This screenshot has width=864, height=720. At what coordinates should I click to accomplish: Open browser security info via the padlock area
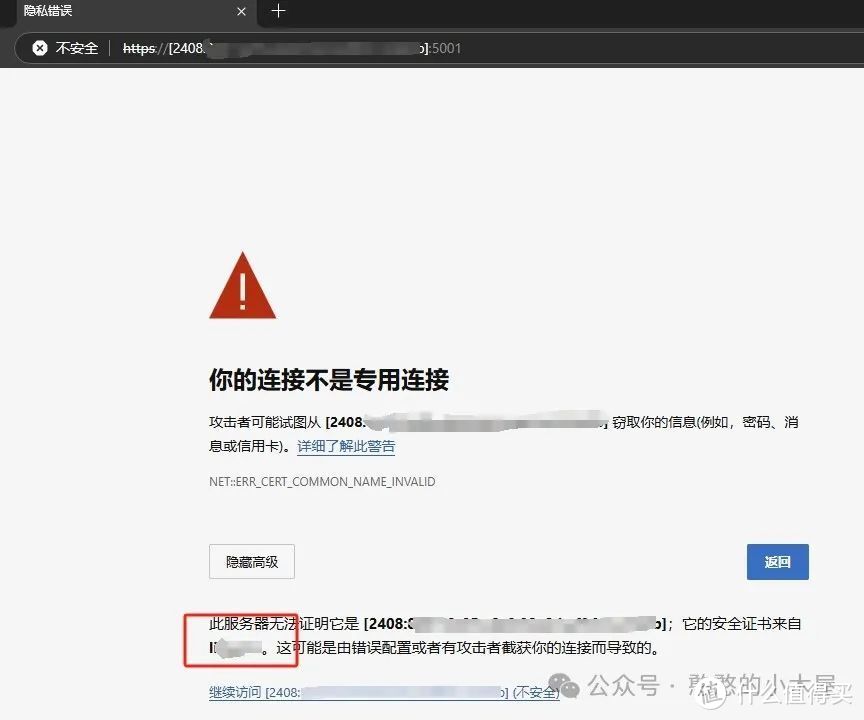coord(39,47)
